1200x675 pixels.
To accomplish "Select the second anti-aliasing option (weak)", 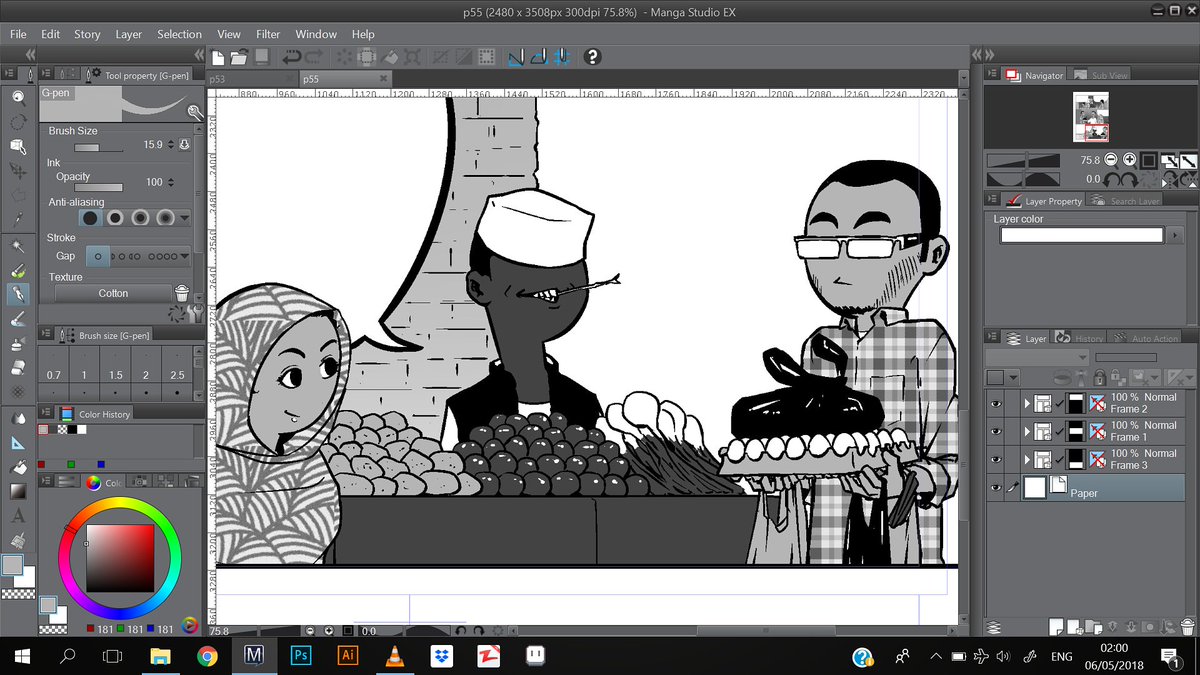I will (x=116, y=217).
